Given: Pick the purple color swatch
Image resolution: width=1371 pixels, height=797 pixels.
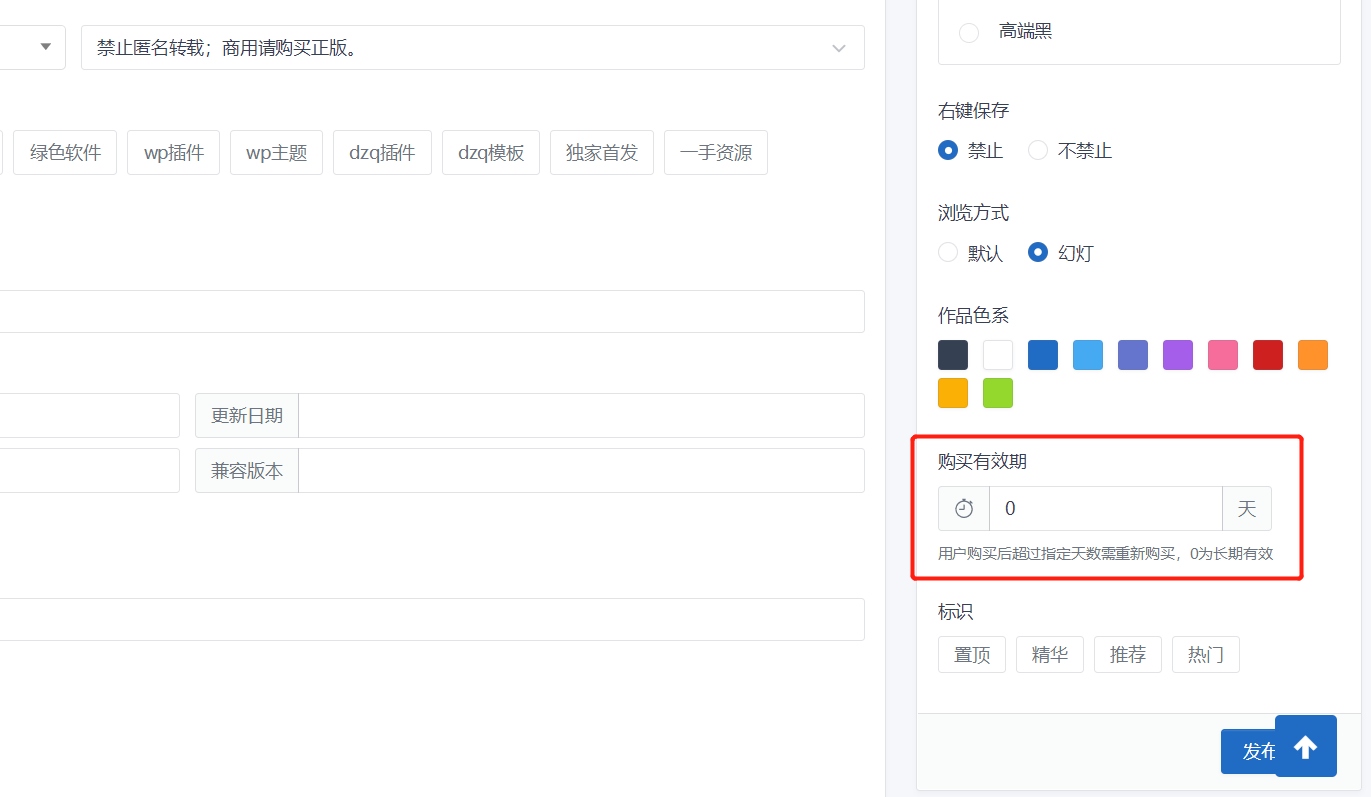Looking at the screenshot, I should 1178,355.
